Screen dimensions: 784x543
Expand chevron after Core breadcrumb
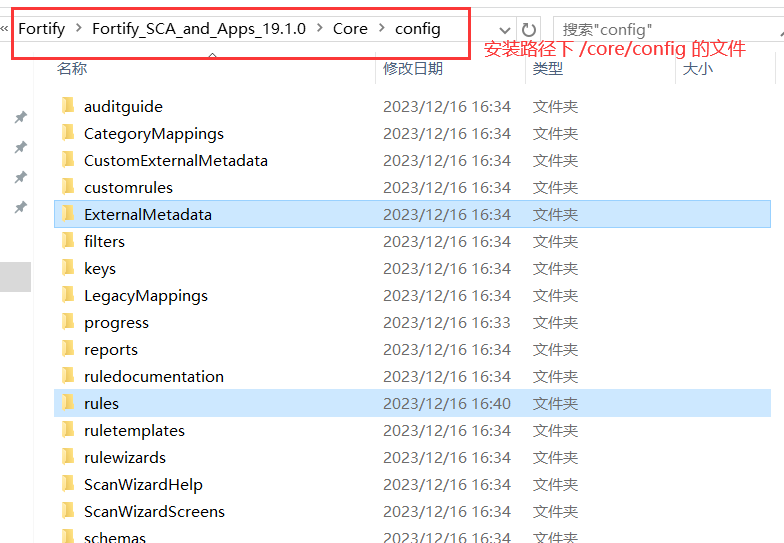[382, 28]
